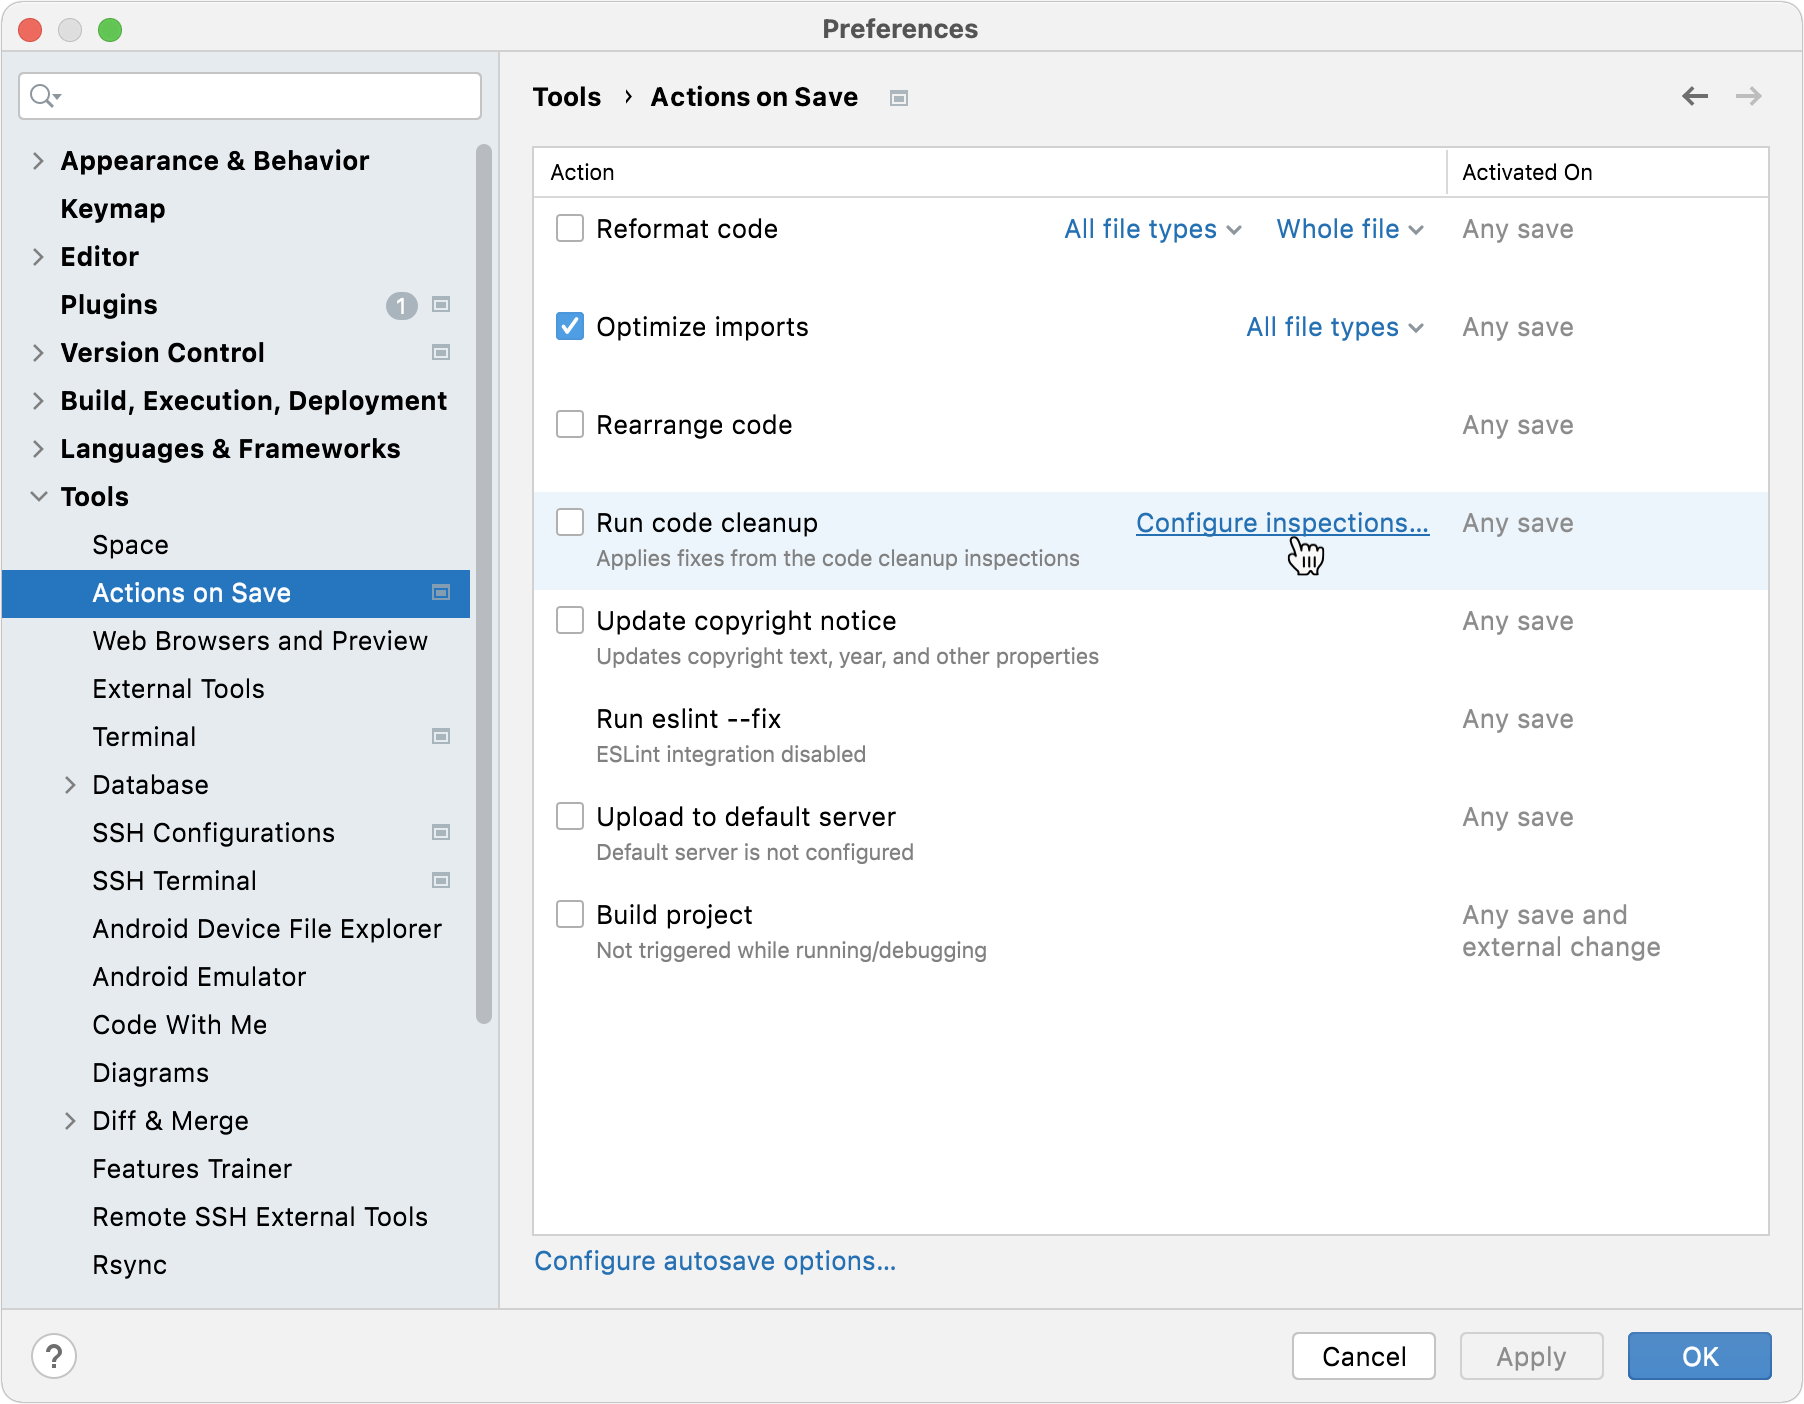Image resolution: width=1804 pixels, height=1404 pixels.
Task: Open the Whole file dropdown
Action: click(1350, 229)
